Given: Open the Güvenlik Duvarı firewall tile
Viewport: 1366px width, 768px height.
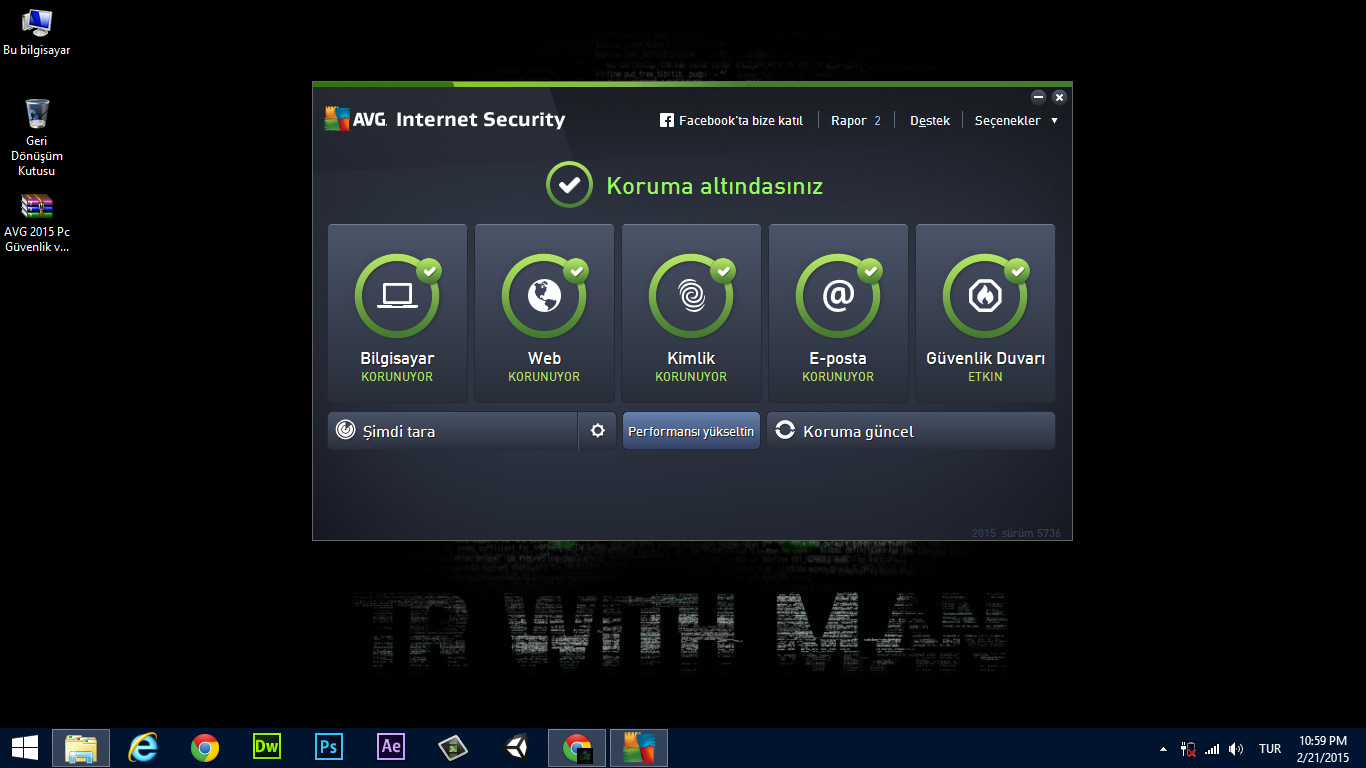Looking at the screenshot, I should pos(985,313).
